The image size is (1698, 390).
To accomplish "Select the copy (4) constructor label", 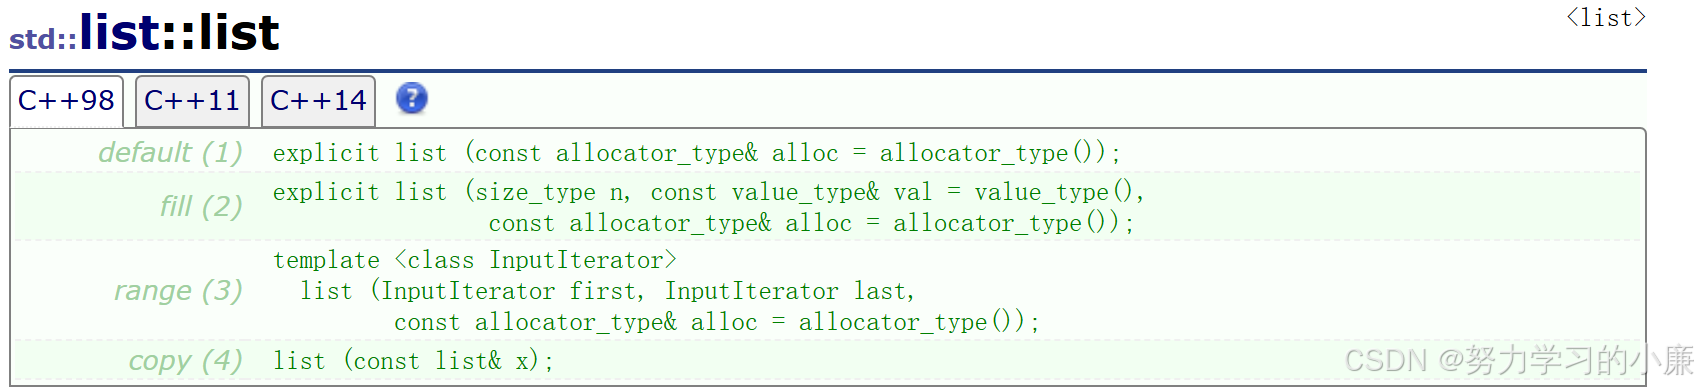I will [185, 360].
